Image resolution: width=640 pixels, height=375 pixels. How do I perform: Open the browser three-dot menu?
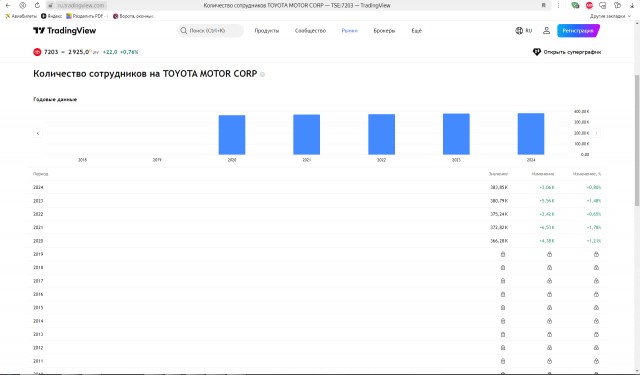(x=558, y=5)
